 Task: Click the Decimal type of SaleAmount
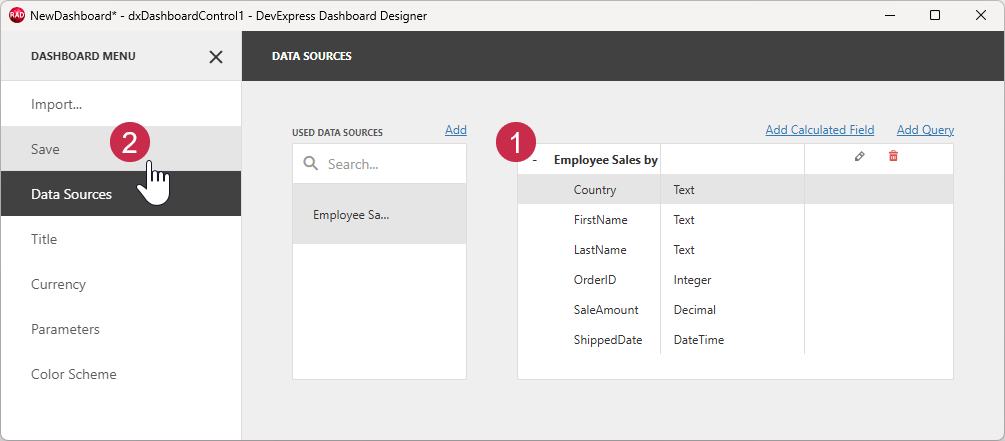(694, 310)
